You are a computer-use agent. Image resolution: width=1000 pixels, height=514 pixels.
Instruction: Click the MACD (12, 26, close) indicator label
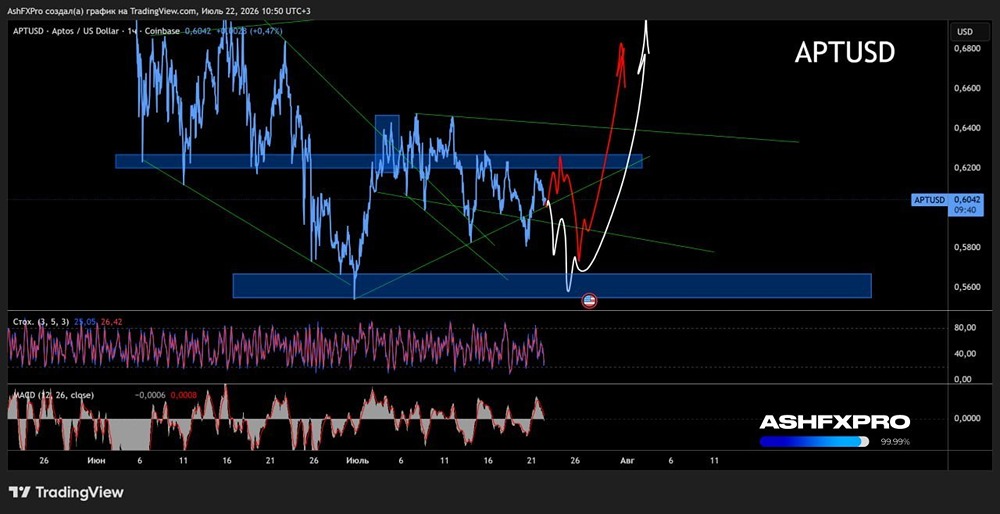coord(53,395)
